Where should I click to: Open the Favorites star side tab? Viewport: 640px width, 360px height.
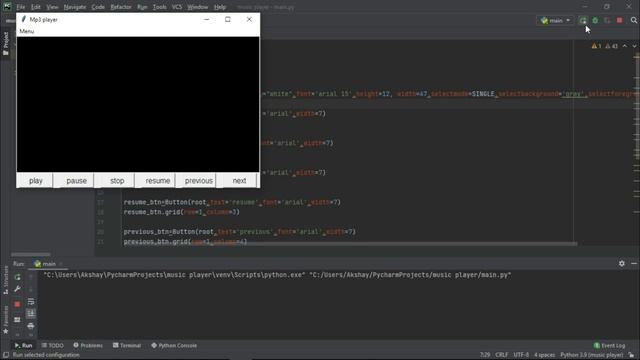pyautogui.click(x=6, y=320)
